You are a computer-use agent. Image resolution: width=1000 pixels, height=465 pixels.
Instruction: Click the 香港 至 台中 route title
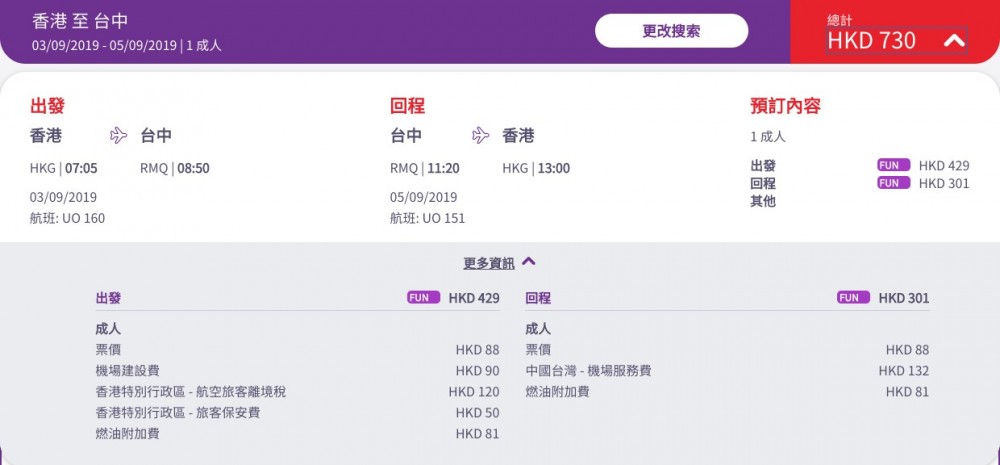(x=80, y=21)
